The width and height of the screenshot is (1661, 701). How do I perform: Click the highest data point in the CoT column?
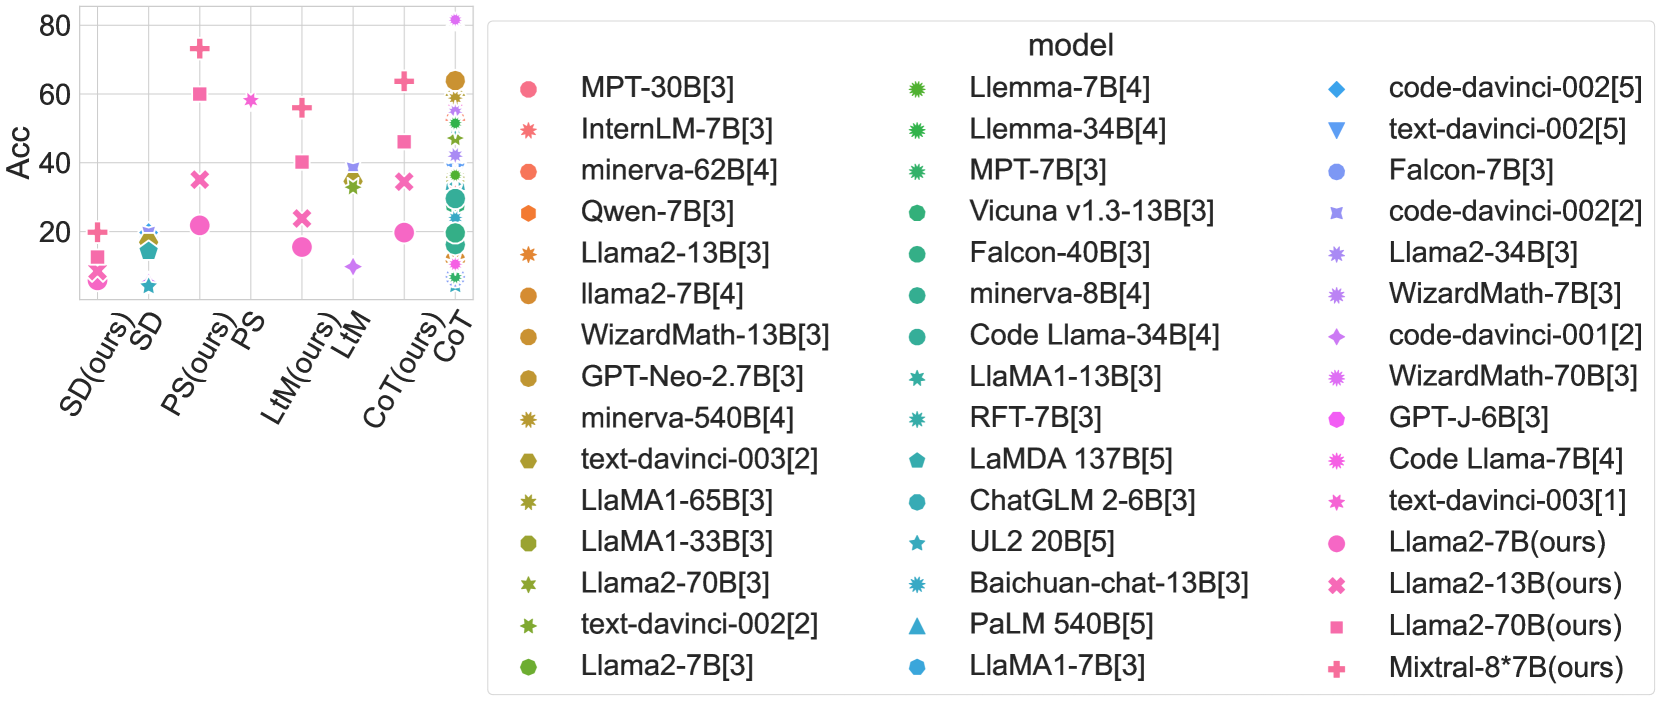[x=455, y=20]
